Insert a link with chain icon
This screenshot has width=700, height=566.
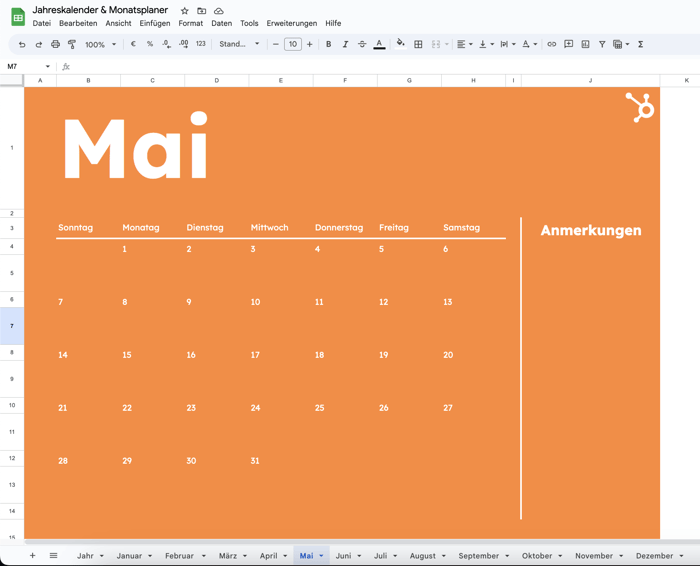[x=552, y=44]
